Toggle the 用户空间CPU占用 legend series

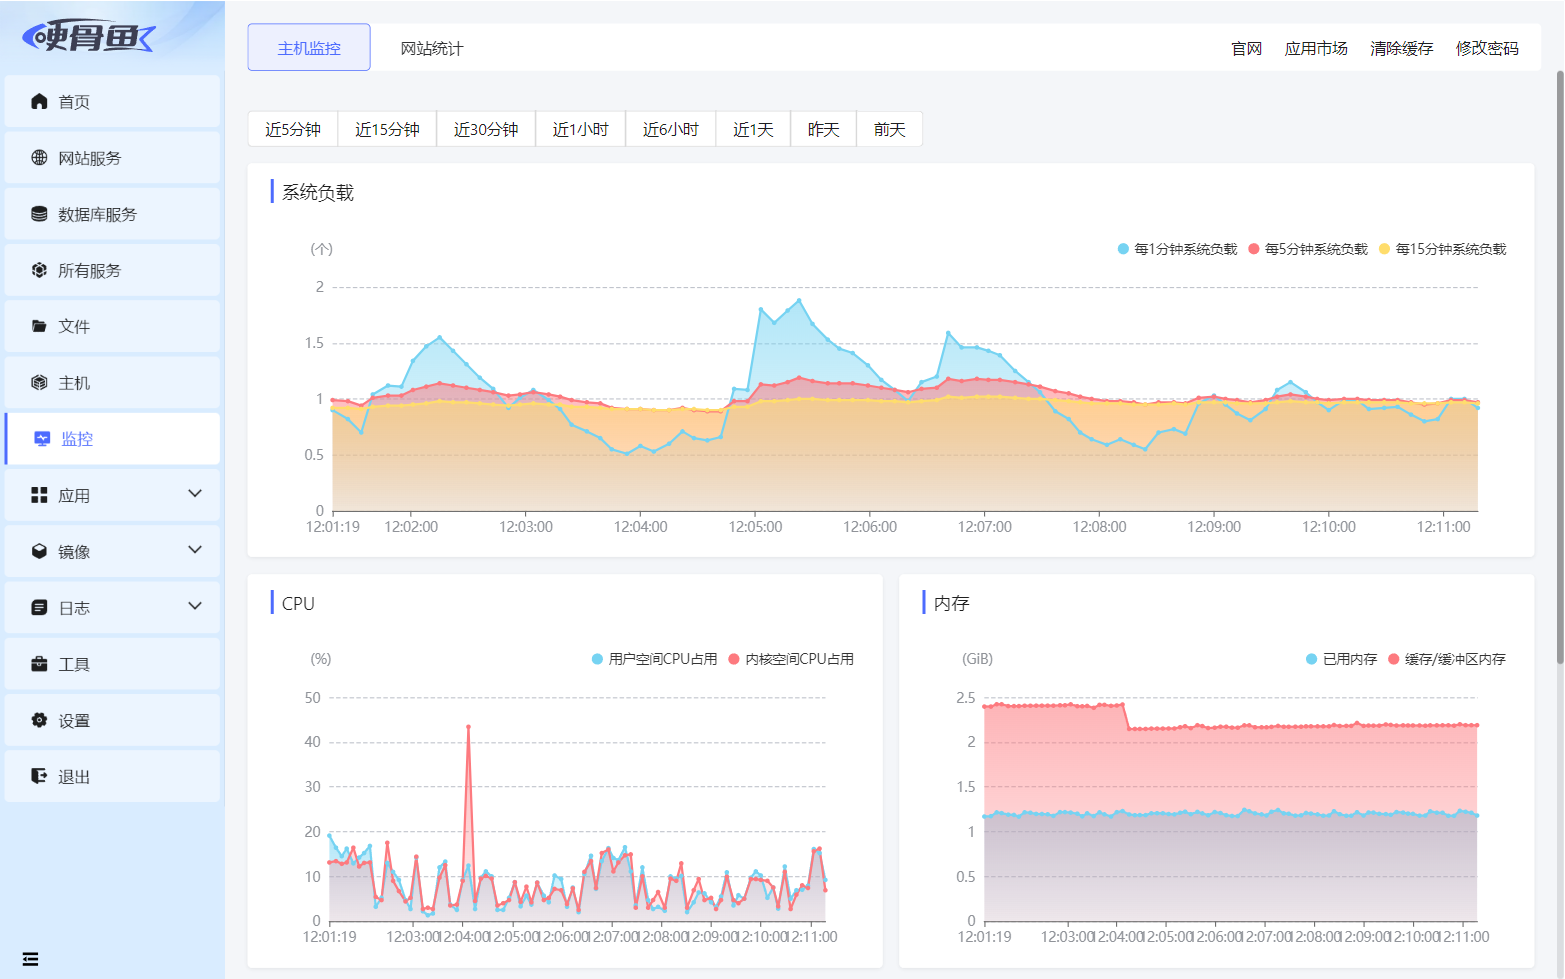(x=654, y=659)
